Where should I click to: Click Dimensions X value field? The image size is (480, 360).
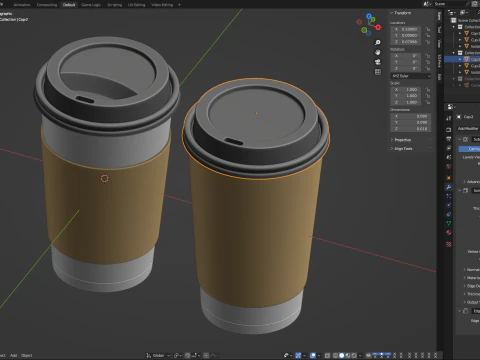point(411,116)
